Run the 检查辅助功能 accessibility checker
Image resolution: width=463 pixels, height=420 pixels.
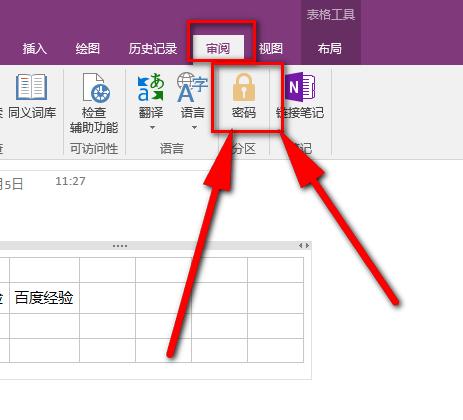point(94,103)
